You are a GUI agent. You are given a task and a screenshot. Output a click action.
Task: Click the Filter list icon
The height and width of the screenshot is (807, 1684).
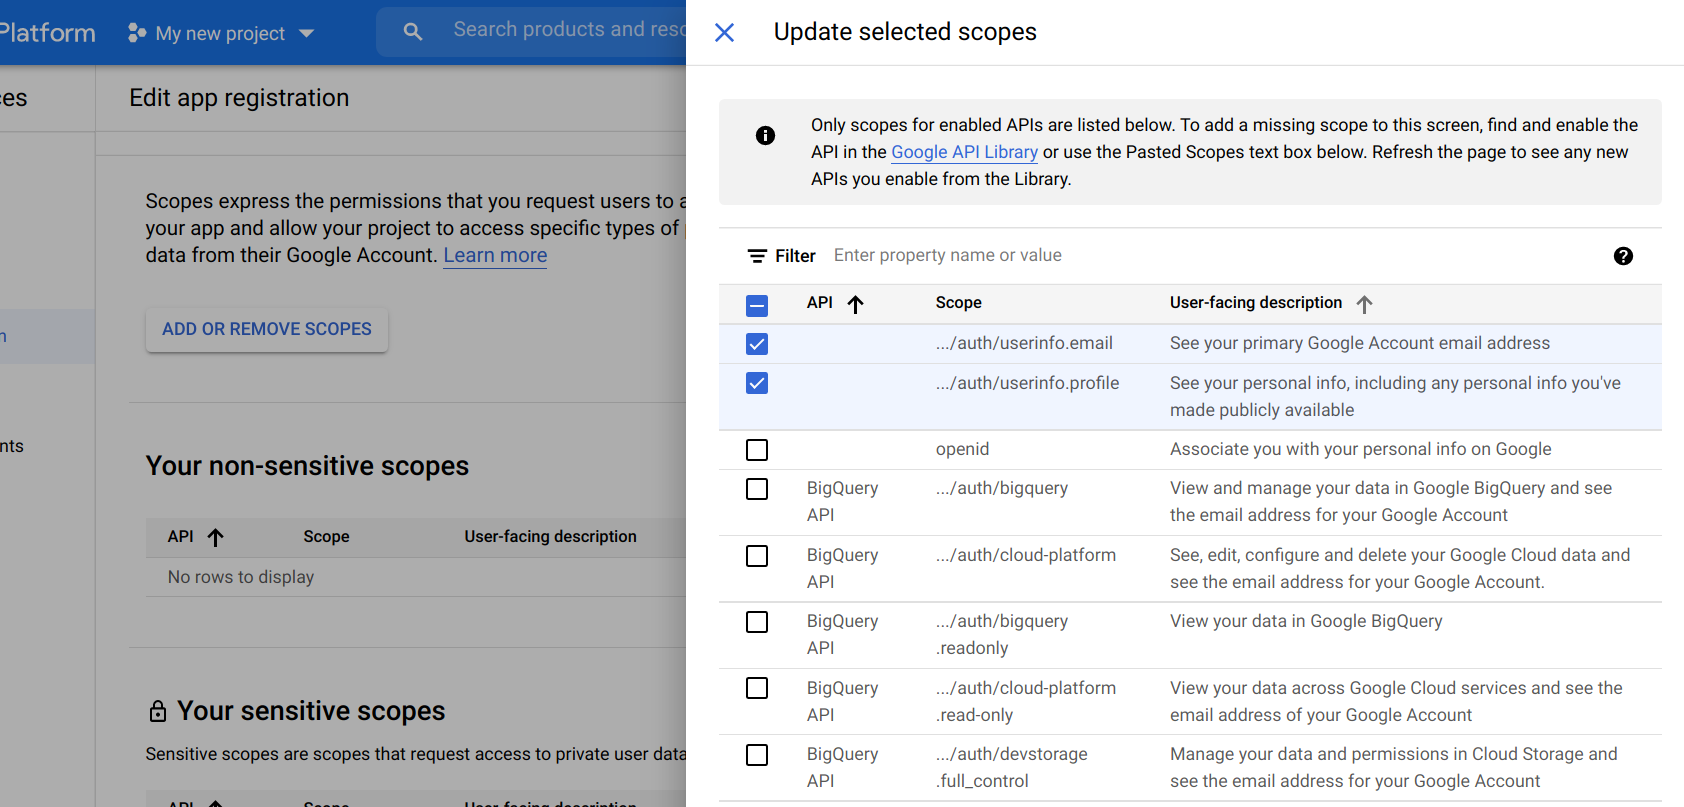tap(757, 256)
